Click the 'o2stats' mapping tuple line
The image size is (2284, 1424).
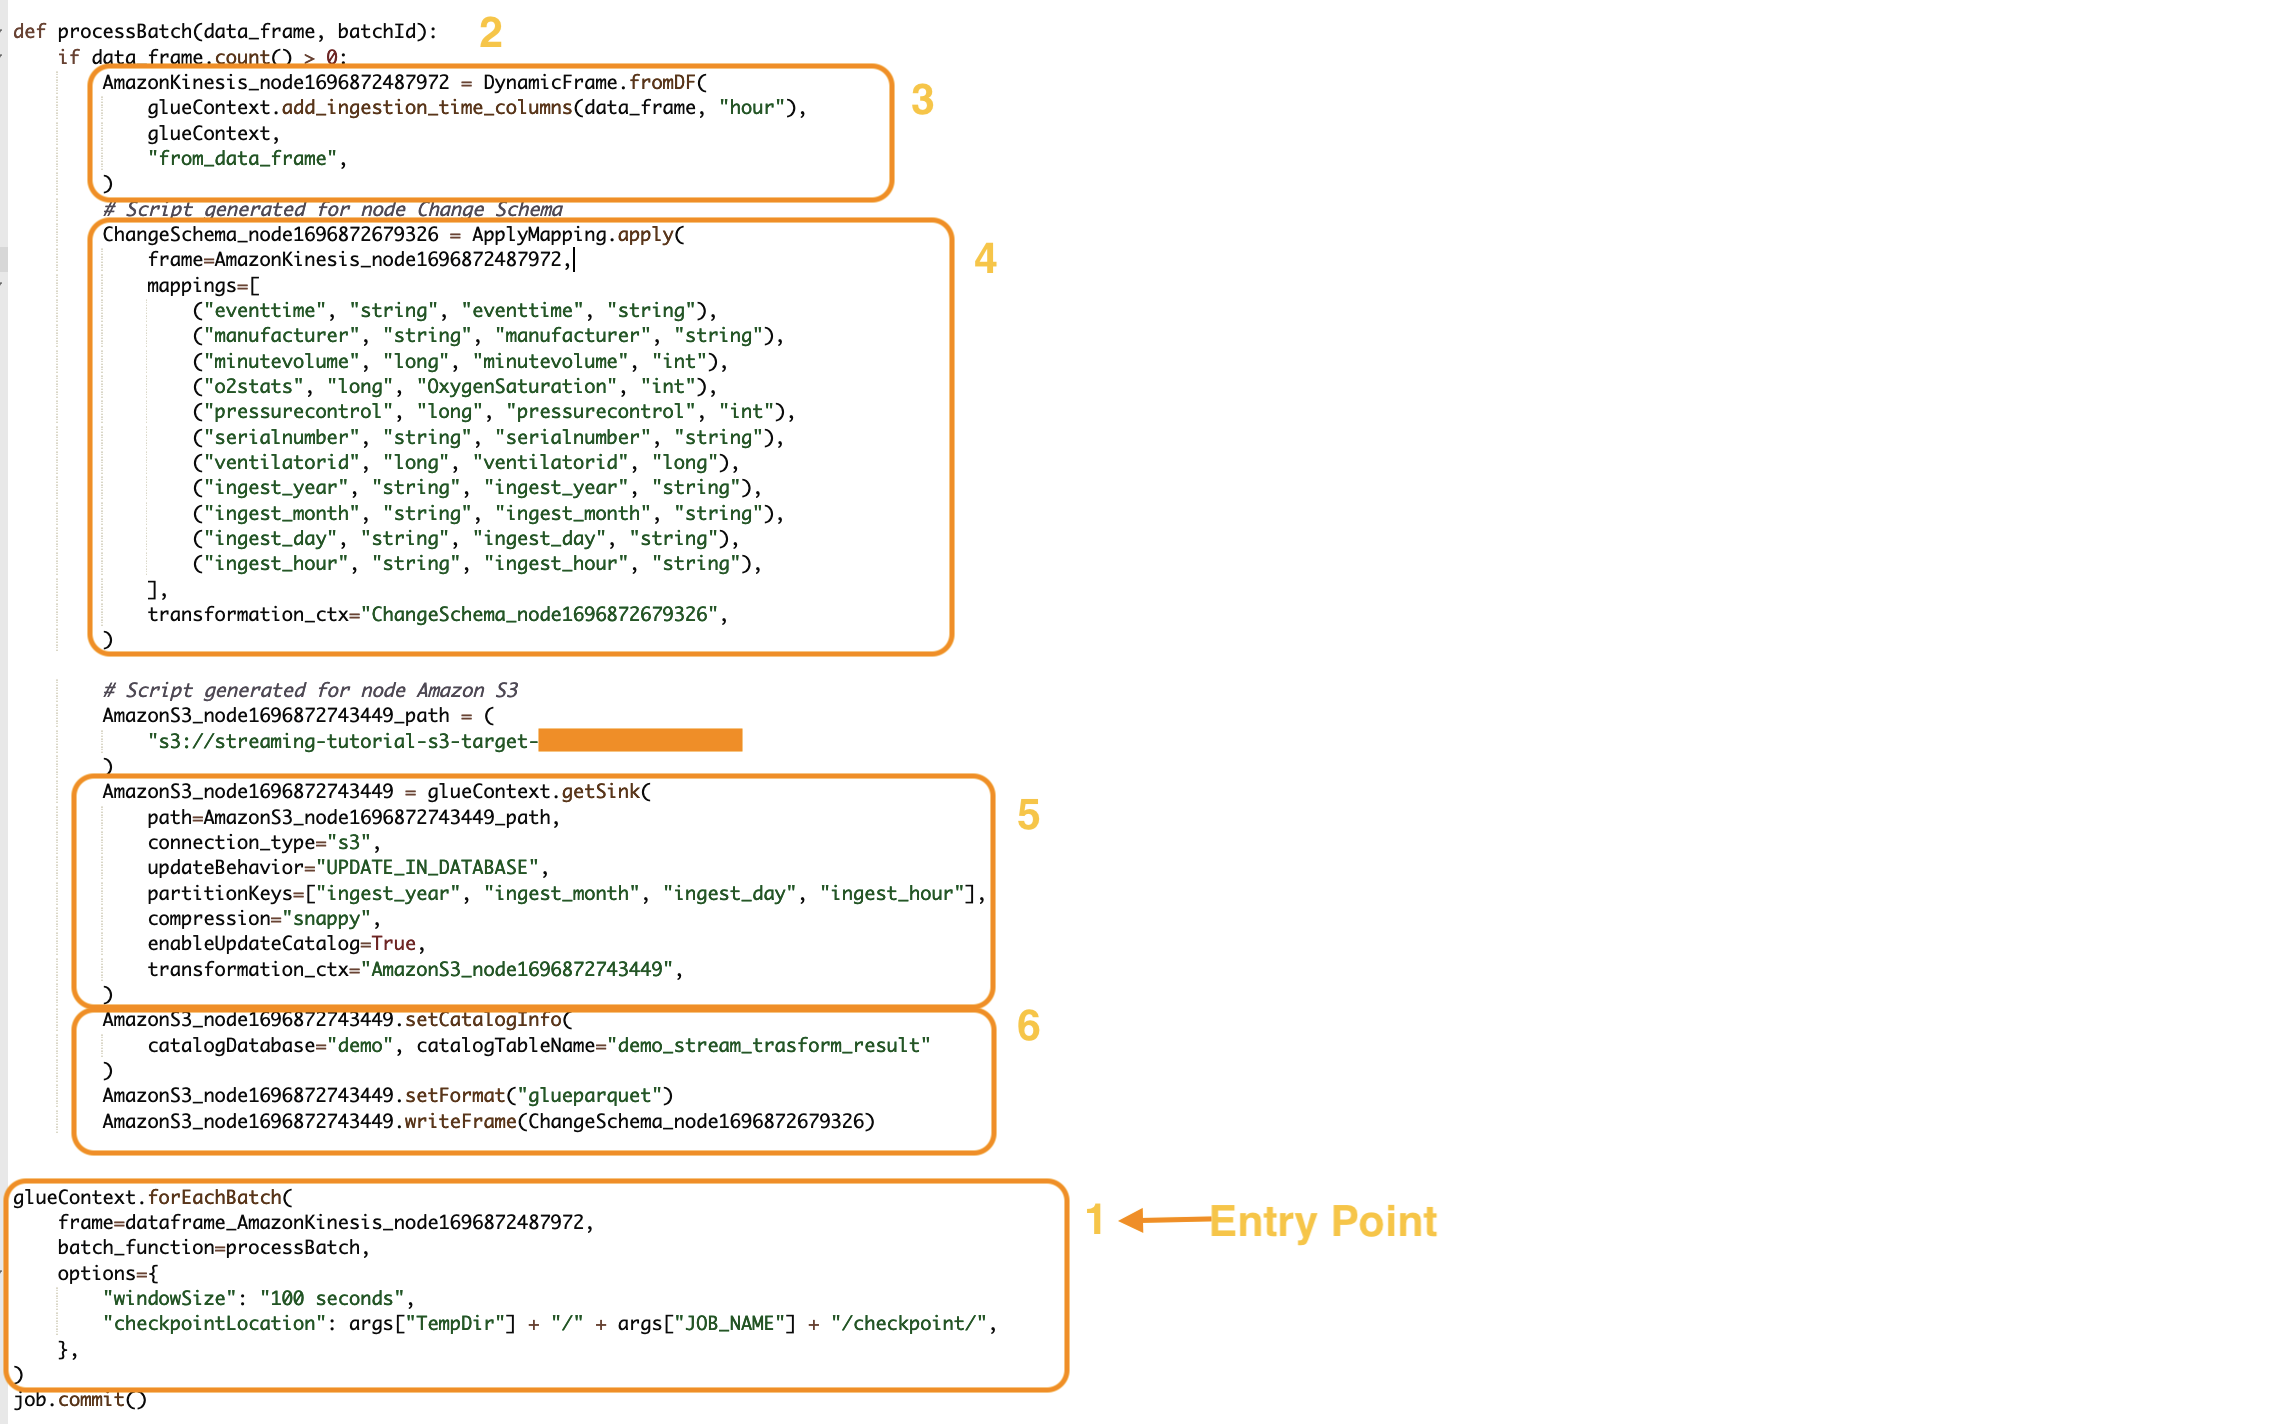[x=454, y=387]
